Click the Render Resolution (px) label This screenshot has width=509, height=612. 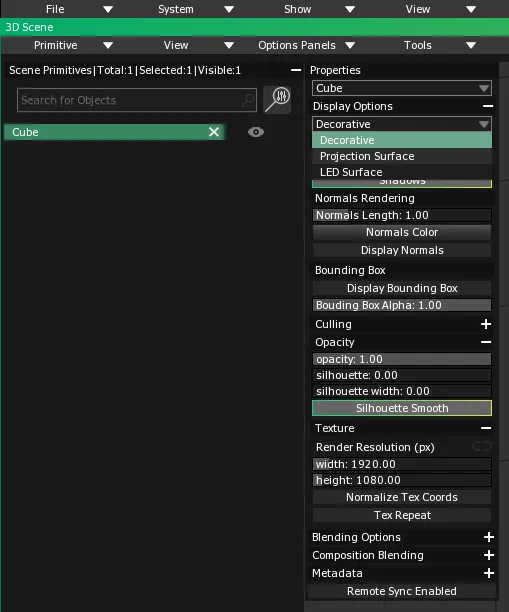(x=375, y=447)
